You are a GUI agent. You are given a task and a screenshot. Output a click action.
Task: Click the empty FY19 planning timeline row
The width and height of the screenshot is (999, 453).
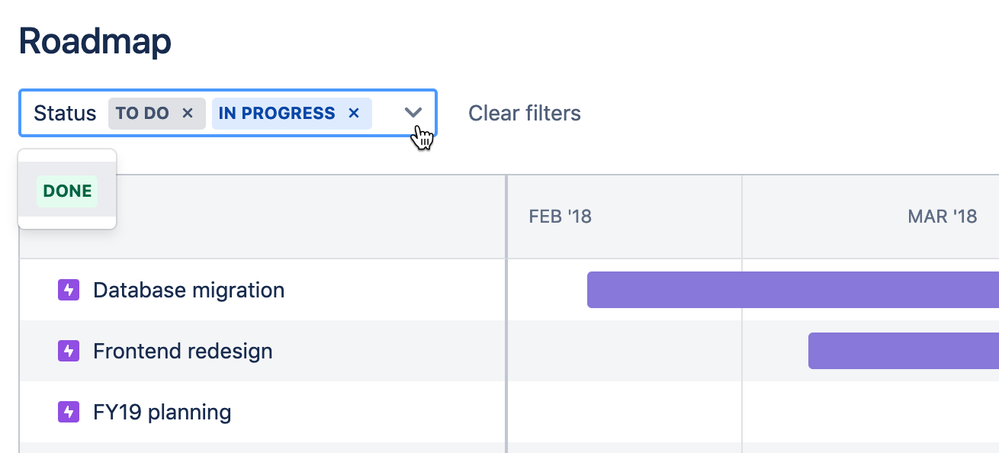(750, 412)
